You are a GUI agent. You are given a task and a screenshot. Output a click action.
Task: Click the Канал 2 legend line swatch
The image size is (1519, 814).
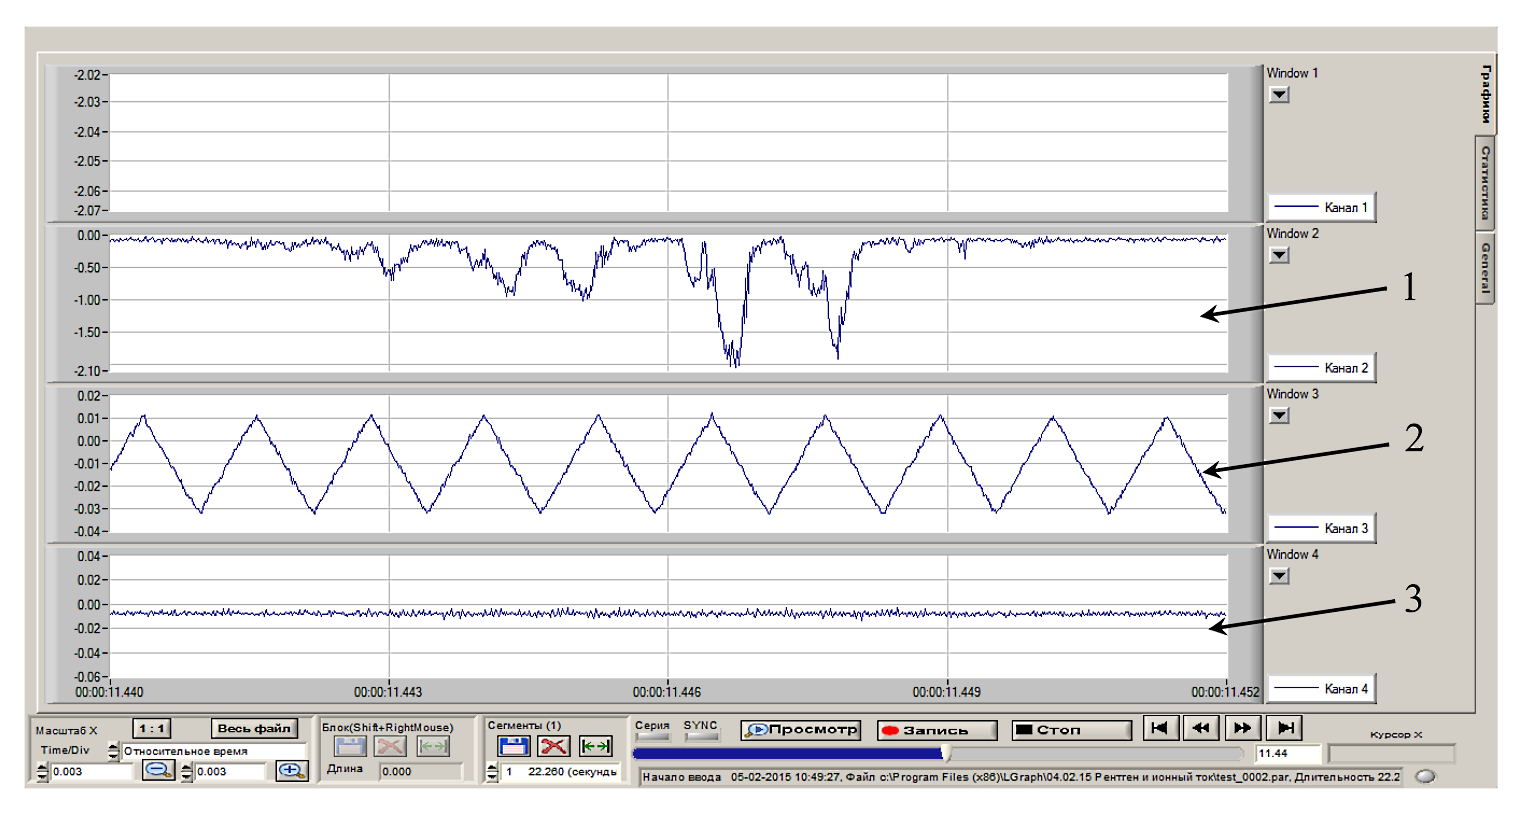[x=1297, y=367]
